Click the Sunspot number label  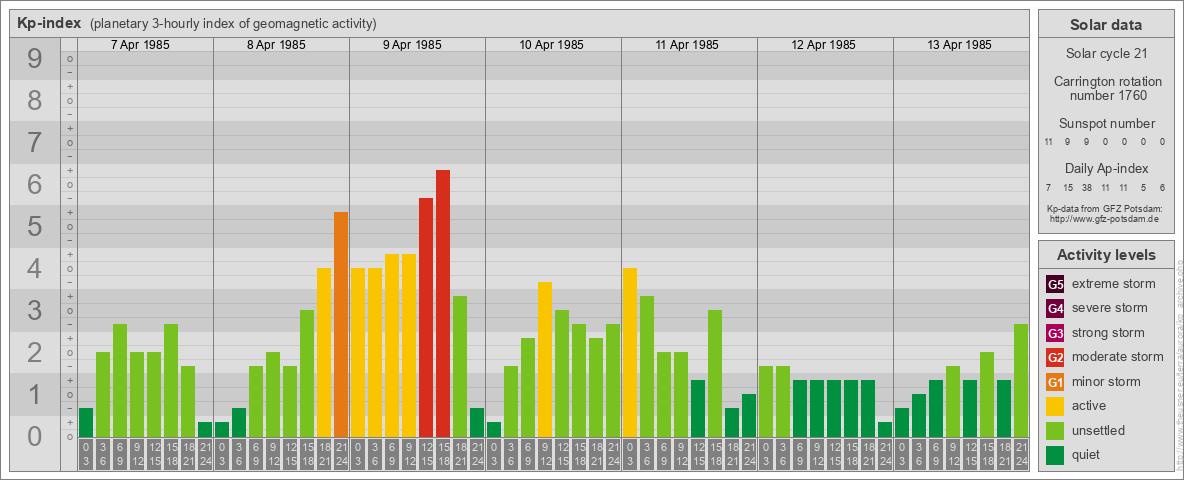coord(1107,124)
